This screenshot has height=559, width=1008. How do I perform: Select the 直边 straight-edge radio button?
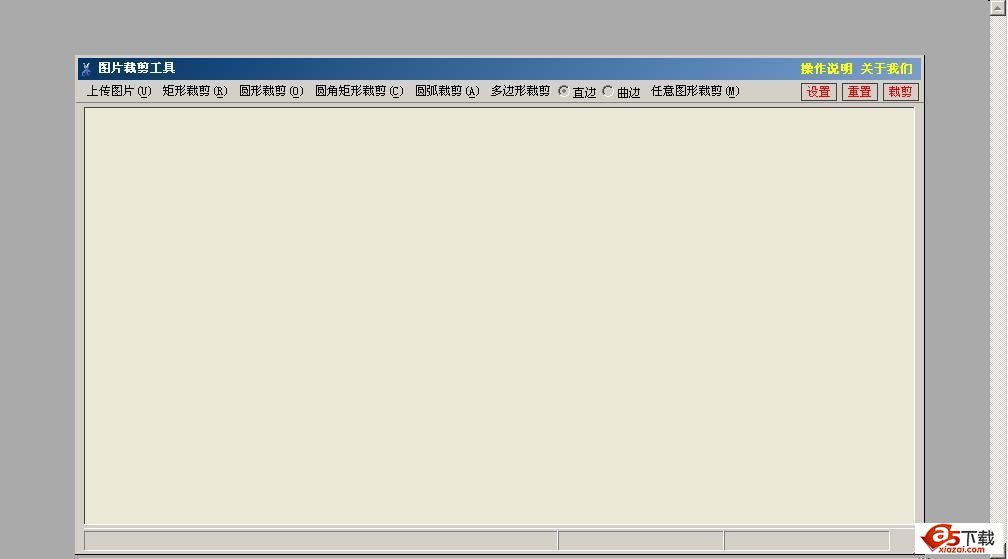(564, 91)
